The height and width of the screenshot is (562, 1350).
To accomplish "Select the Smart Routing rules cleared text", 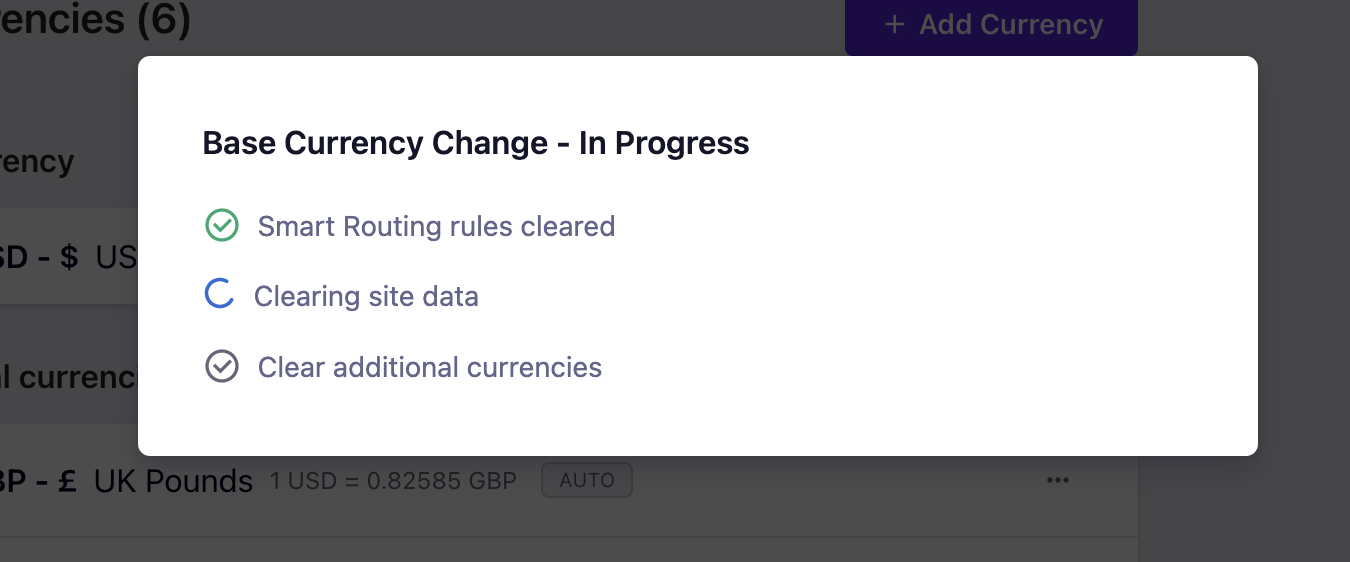I will coord(436,226).
